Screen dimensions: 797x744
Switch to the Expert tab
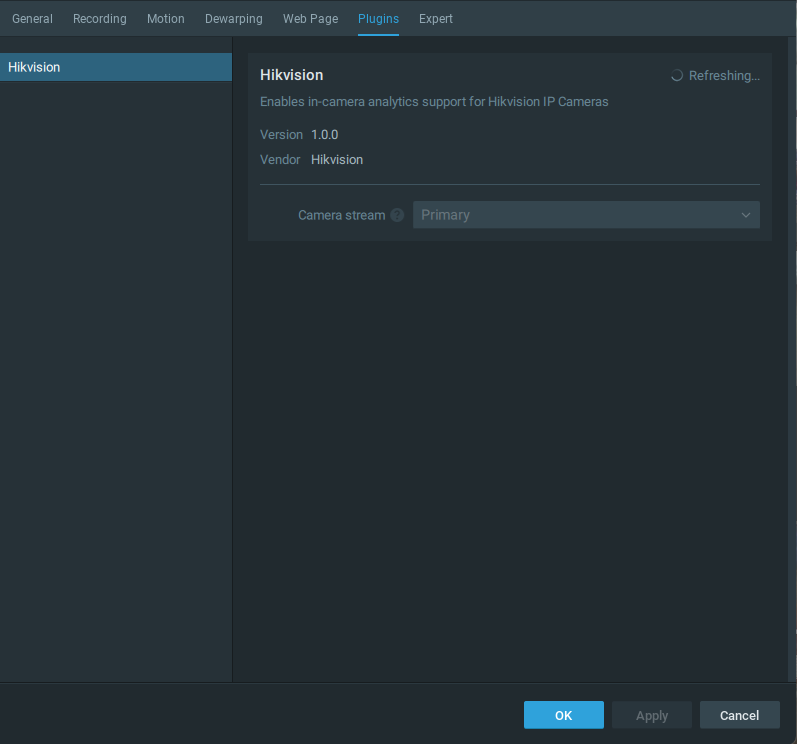coord(436,19)
